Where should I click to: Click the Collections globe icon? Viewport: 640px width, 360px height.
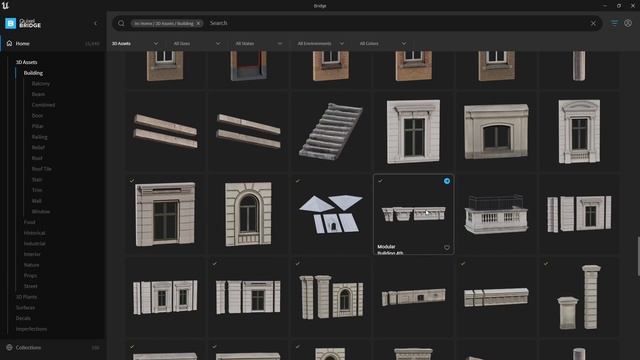point(9,347)
